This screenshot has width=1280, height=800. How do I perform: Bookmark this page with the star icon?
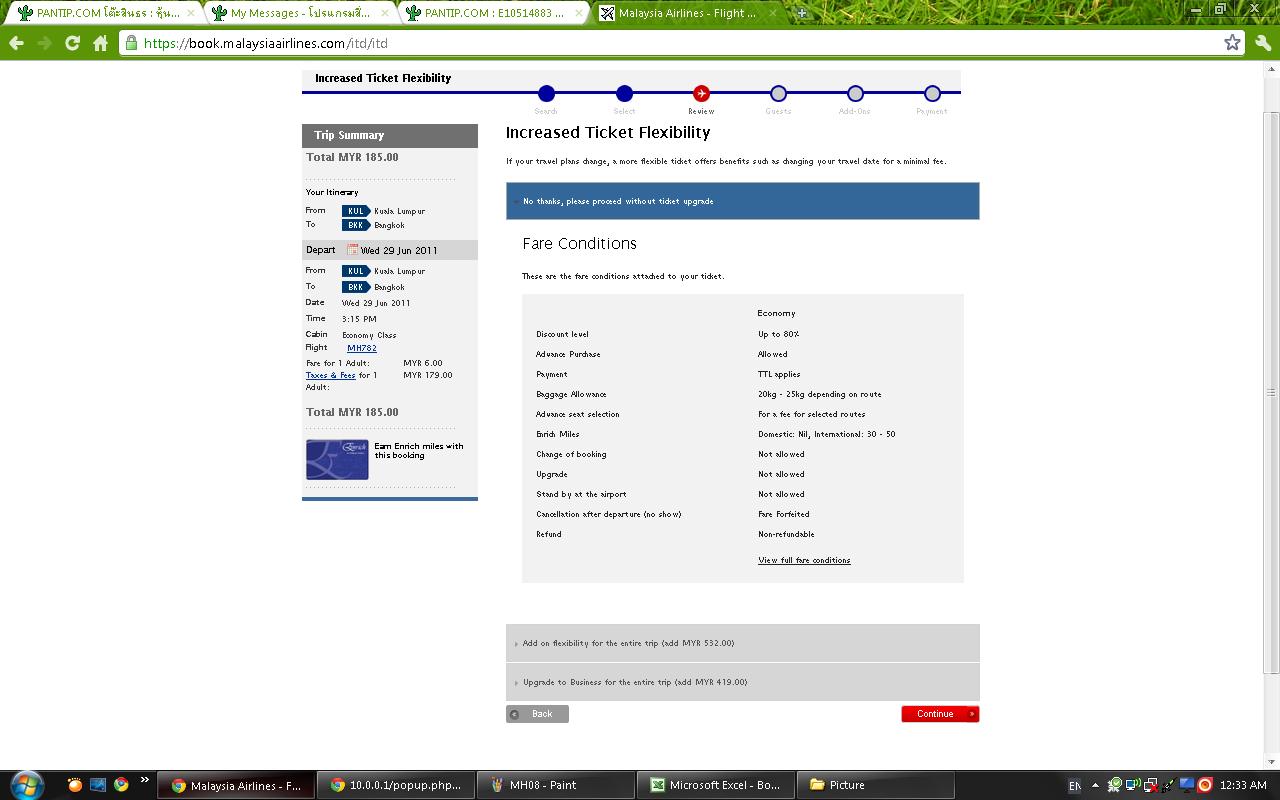(x=1232, y=43)
